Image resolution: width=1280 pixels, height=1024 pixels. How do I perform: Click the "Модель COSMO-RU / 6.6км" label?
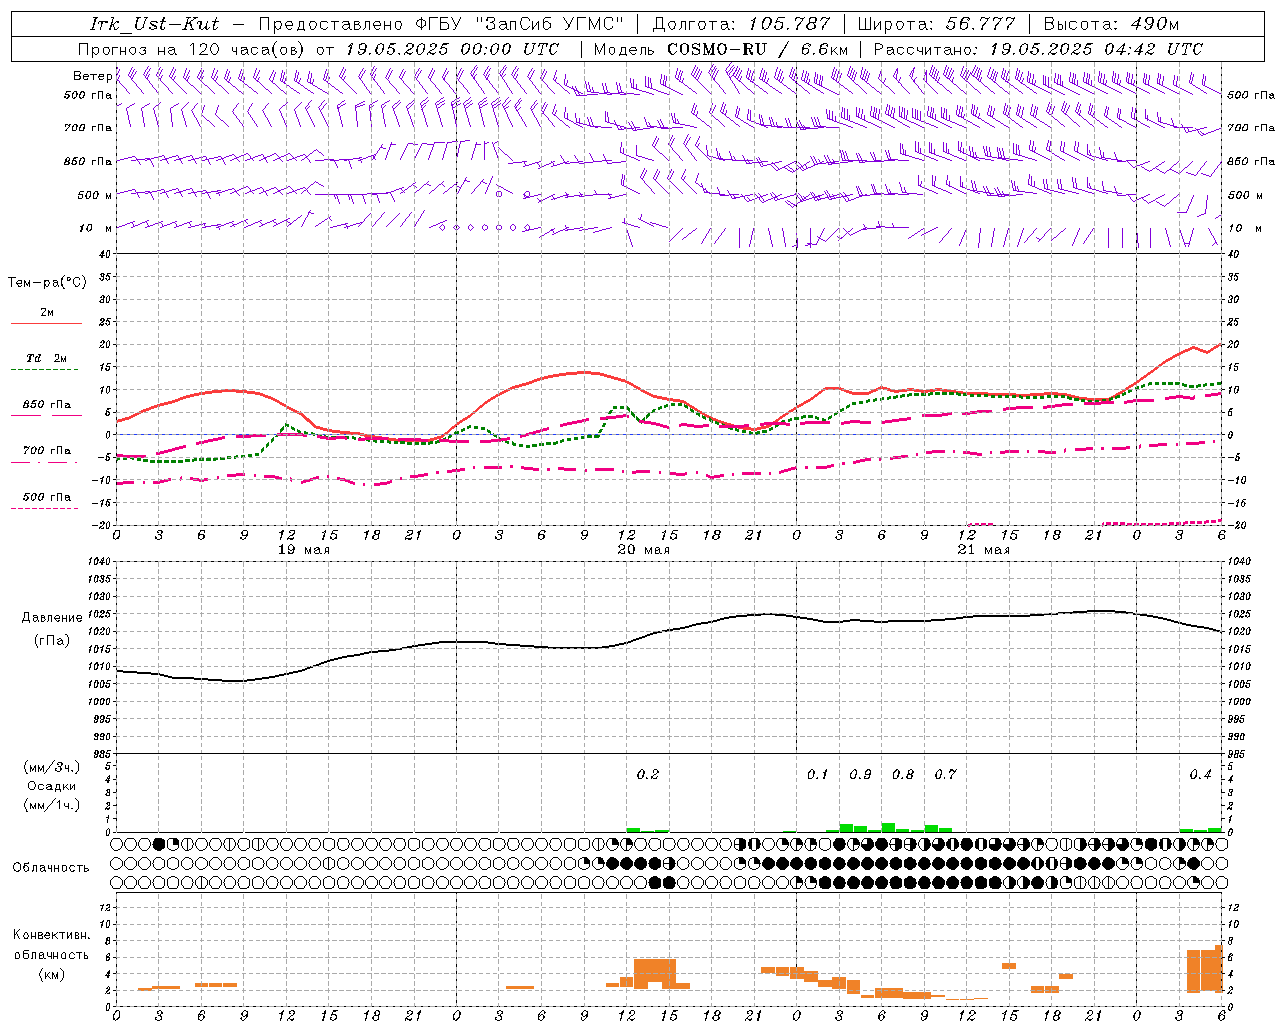pyautogui.click(x=720, y=49)
